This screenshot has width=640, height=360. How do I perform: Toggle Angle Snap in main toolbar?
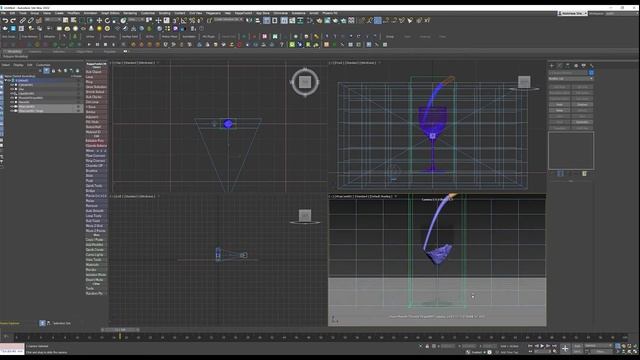[184, 20]
